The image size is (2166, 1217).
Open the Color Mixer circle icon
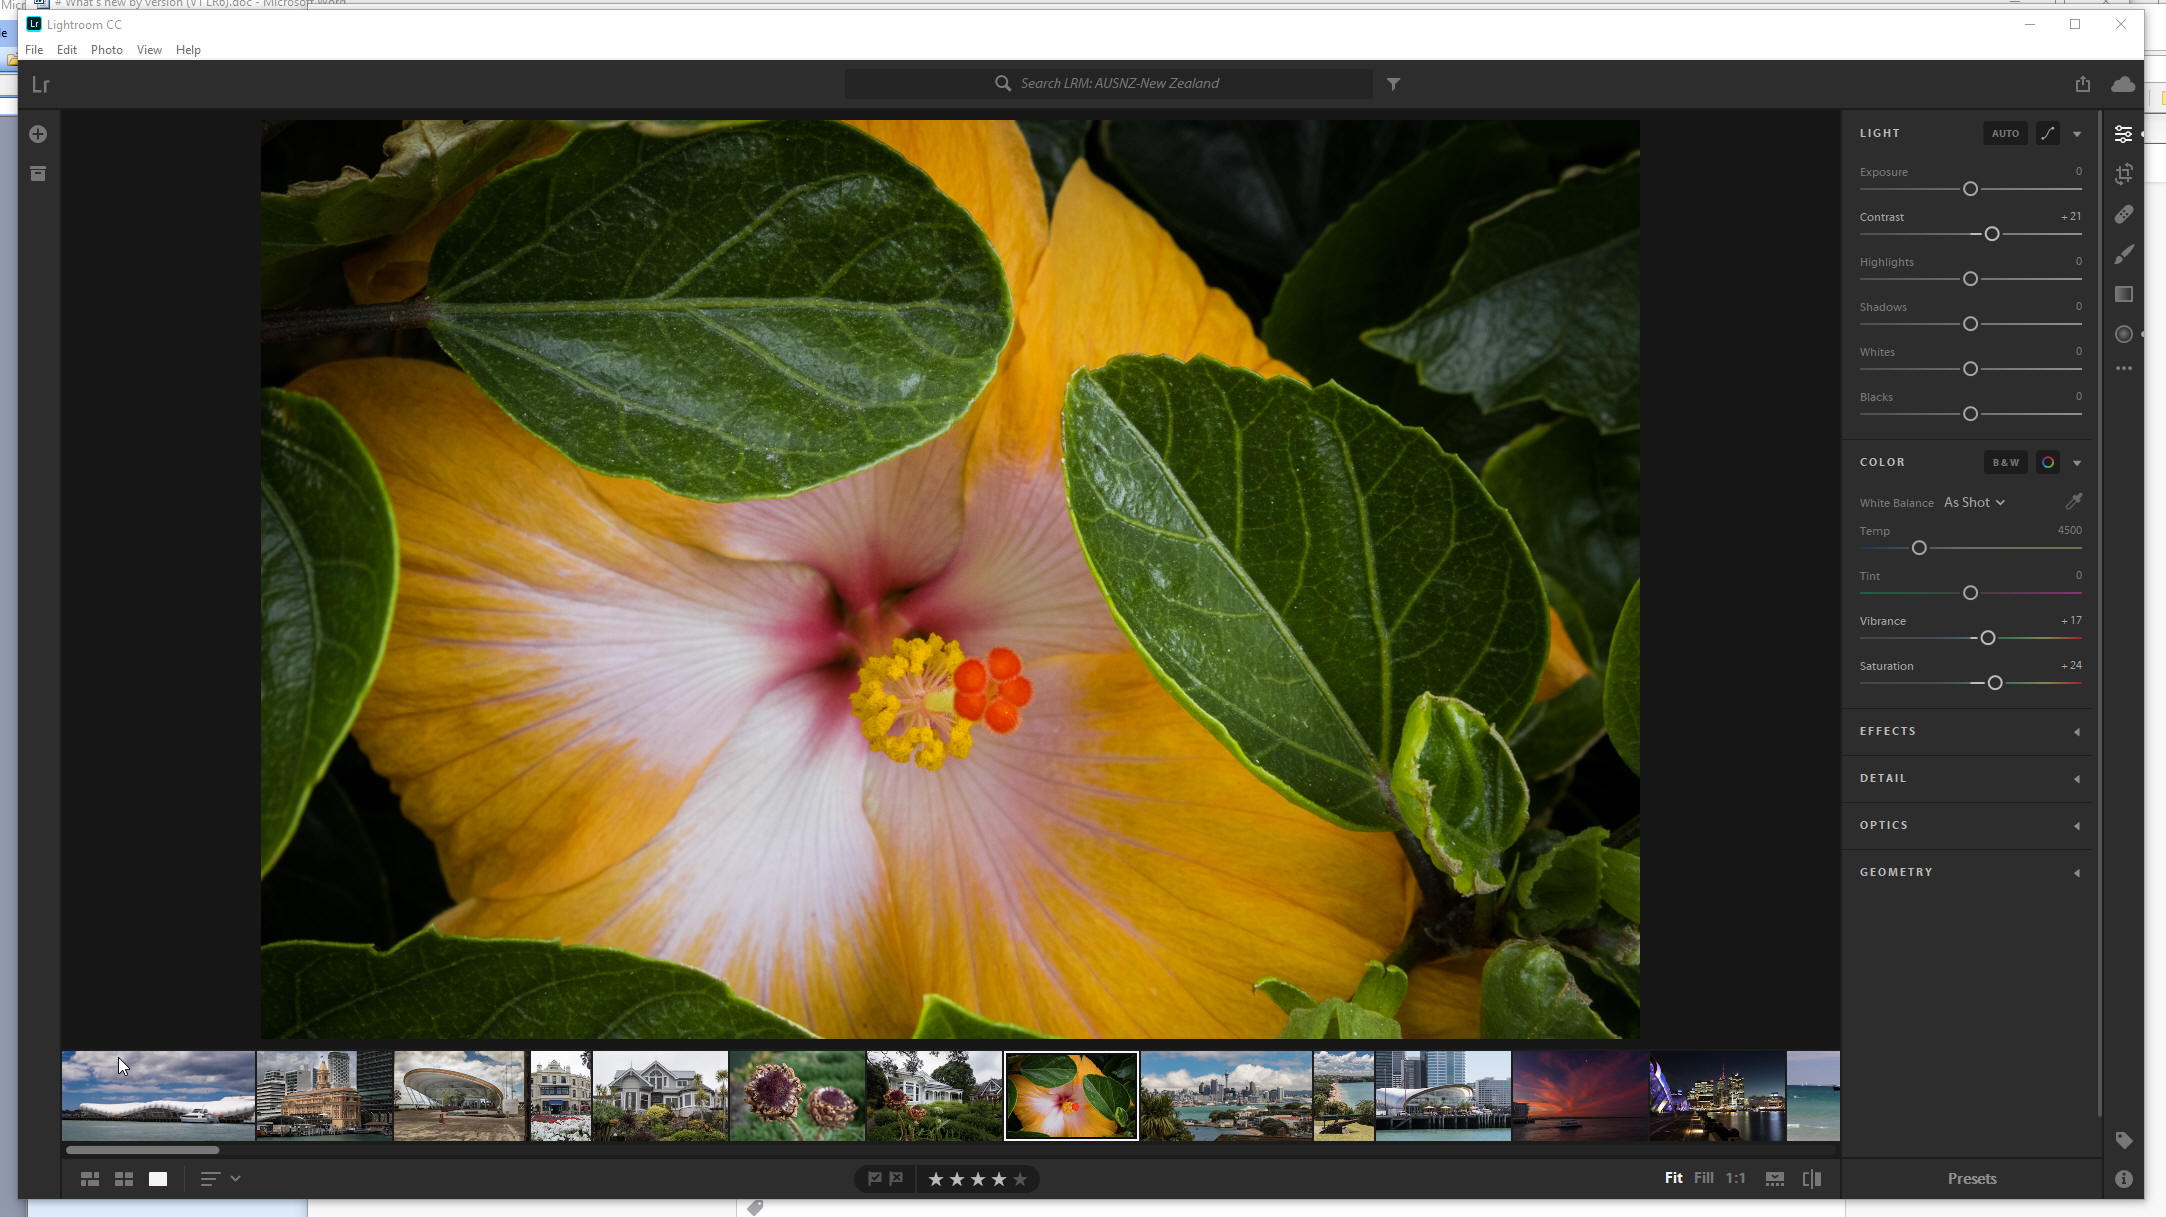click(x=2047, y=462)
